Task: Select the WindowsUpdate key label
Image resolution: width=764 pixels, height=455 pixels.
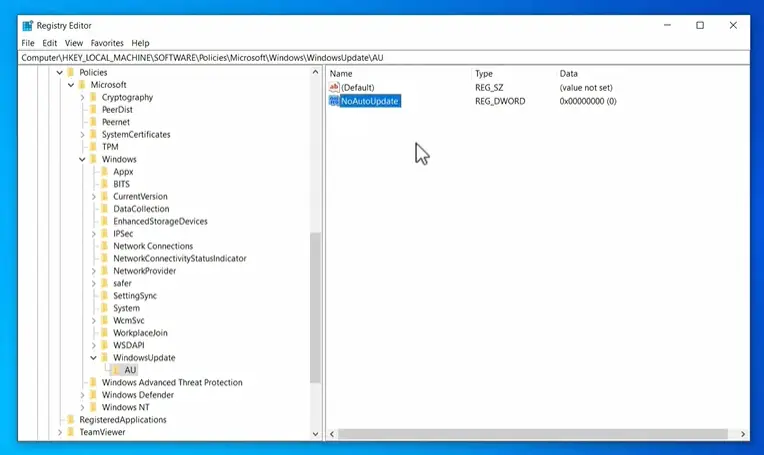Action: [144, 358]
